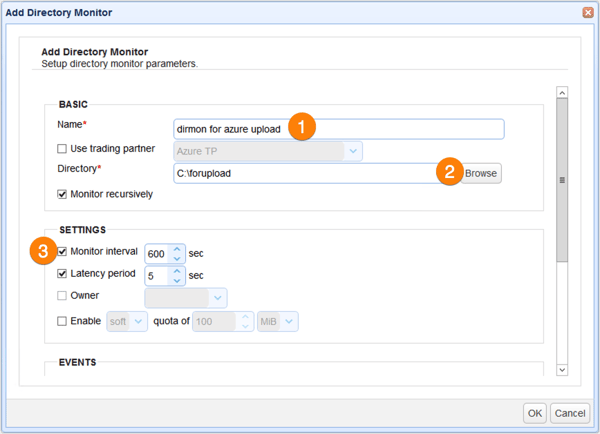
Task: Decrease quota value with down arrow
Action: (245, 326)
